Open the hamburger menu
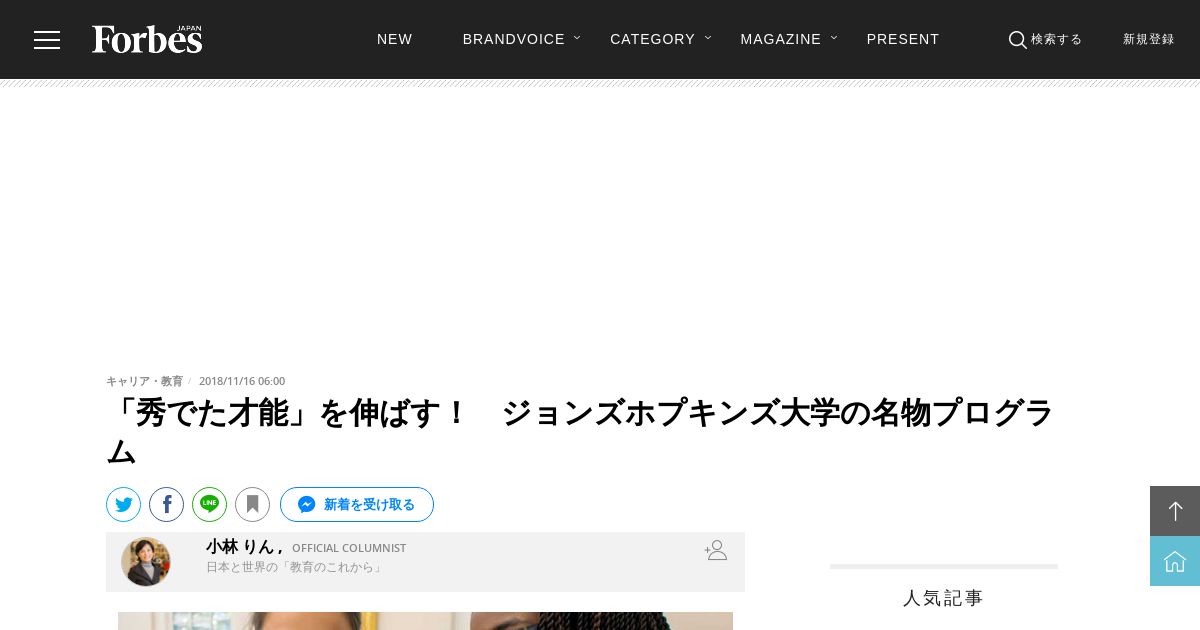 (47, 40)
